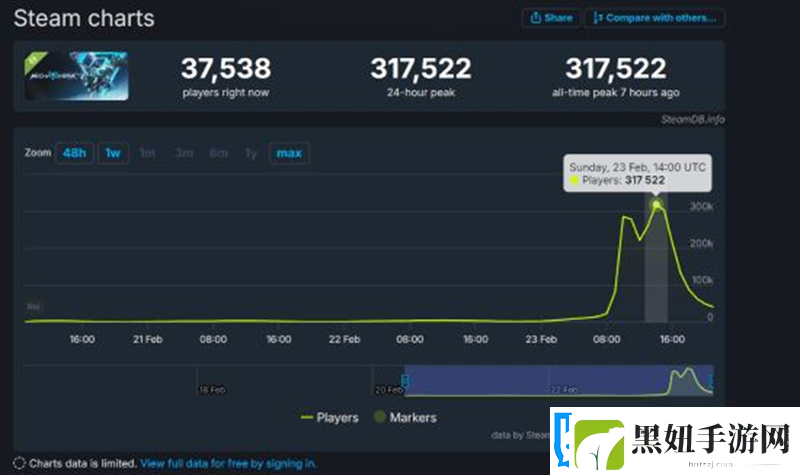
Task: Open 'View full data for free by signing in' link
Action: [x=228, y=463]
